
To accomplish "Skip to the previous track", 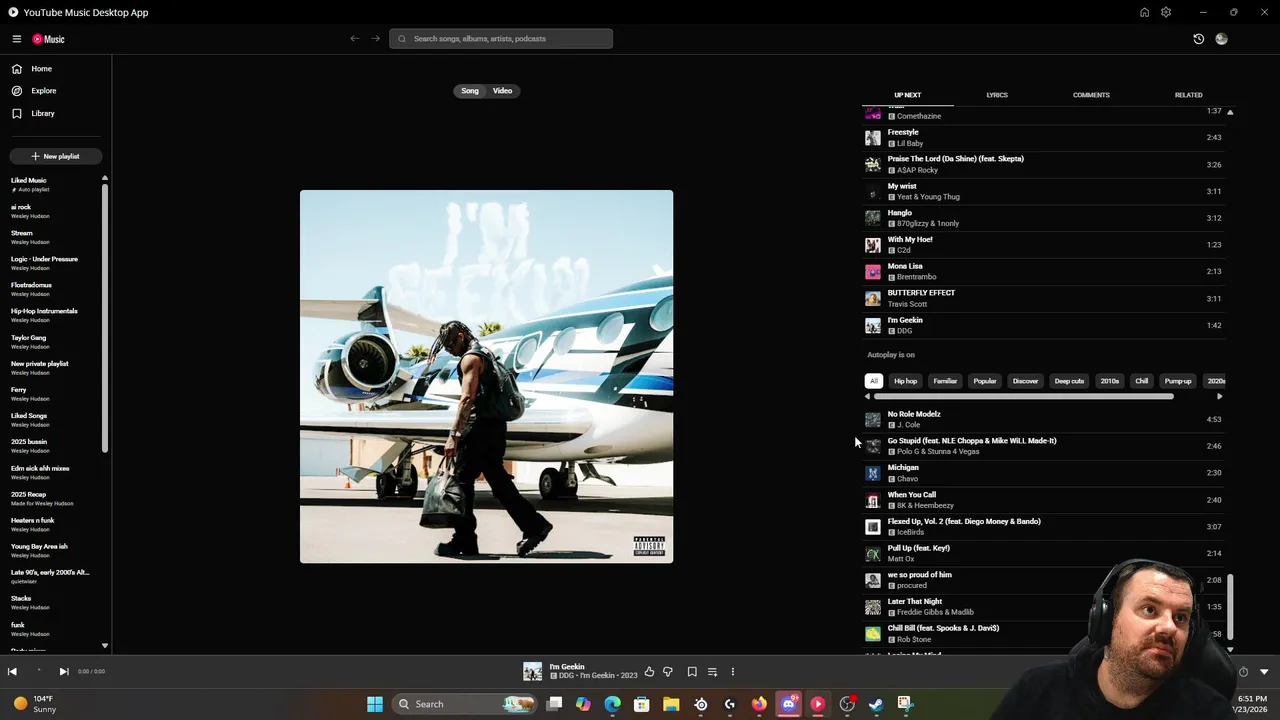I will click(x=12, y=672).
